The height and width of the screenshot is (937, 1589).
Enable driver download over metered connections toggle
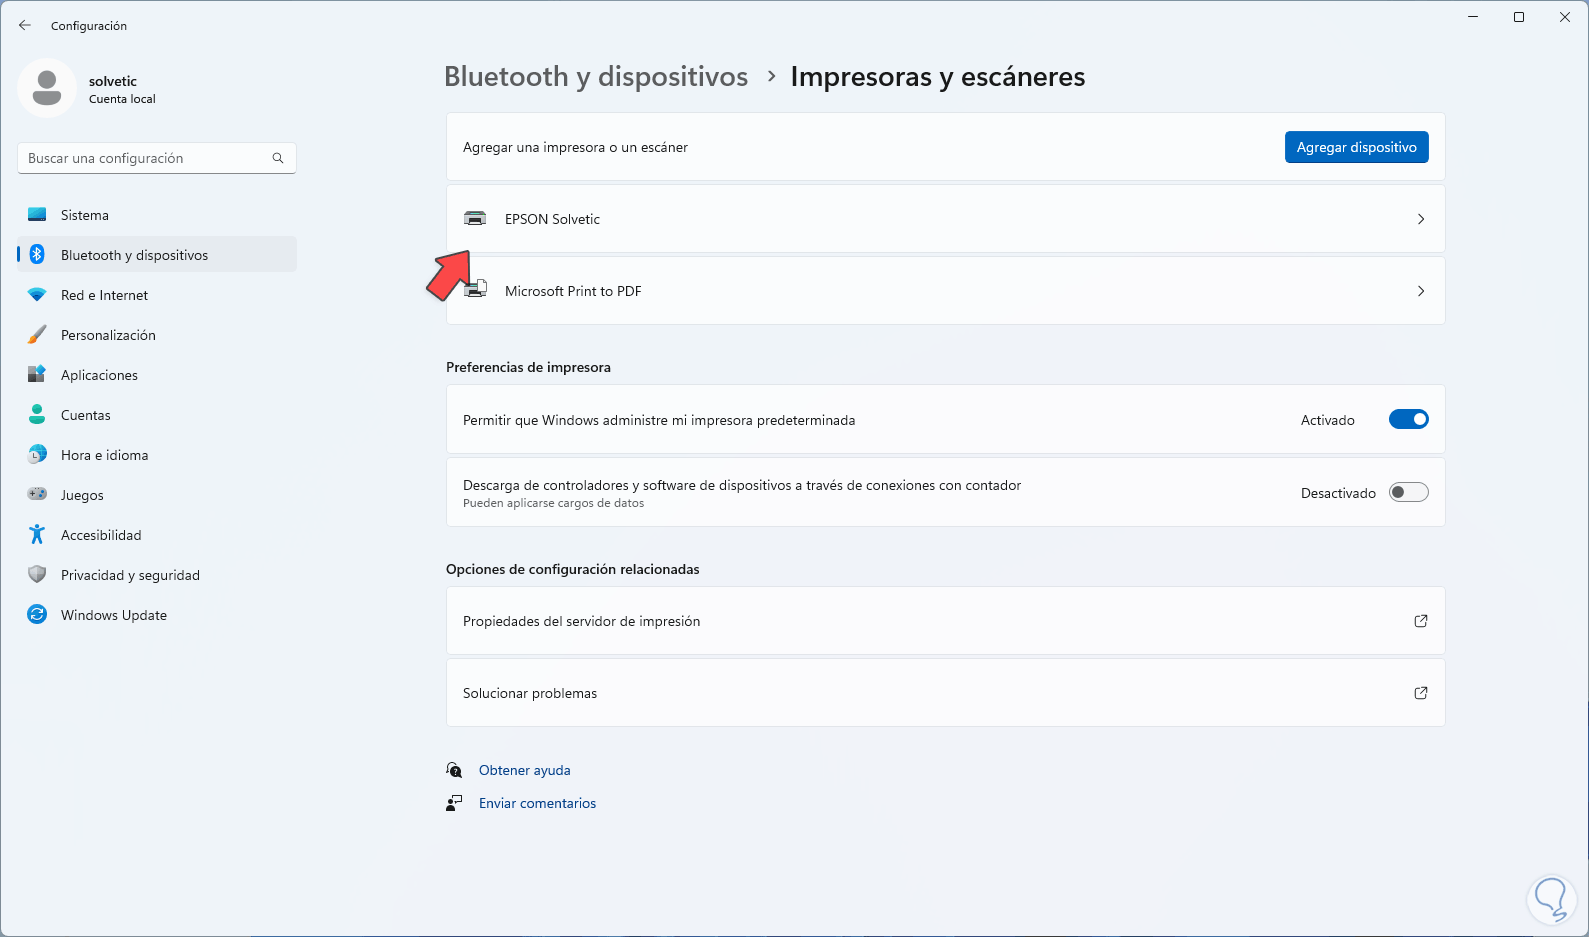point(1409,492)
